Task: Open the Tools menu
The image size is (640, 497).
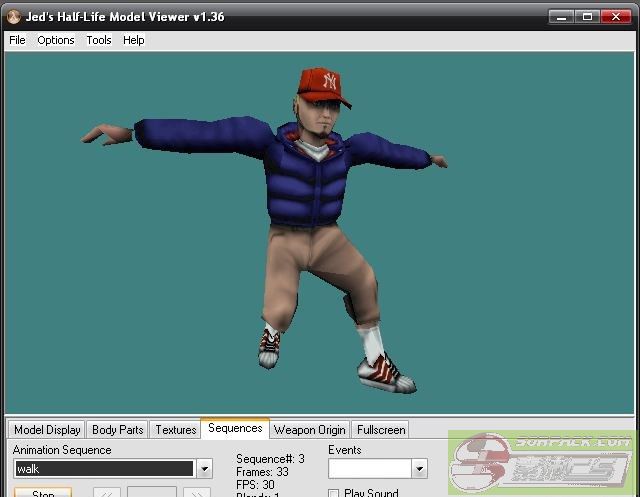Action: coord(99,40)
